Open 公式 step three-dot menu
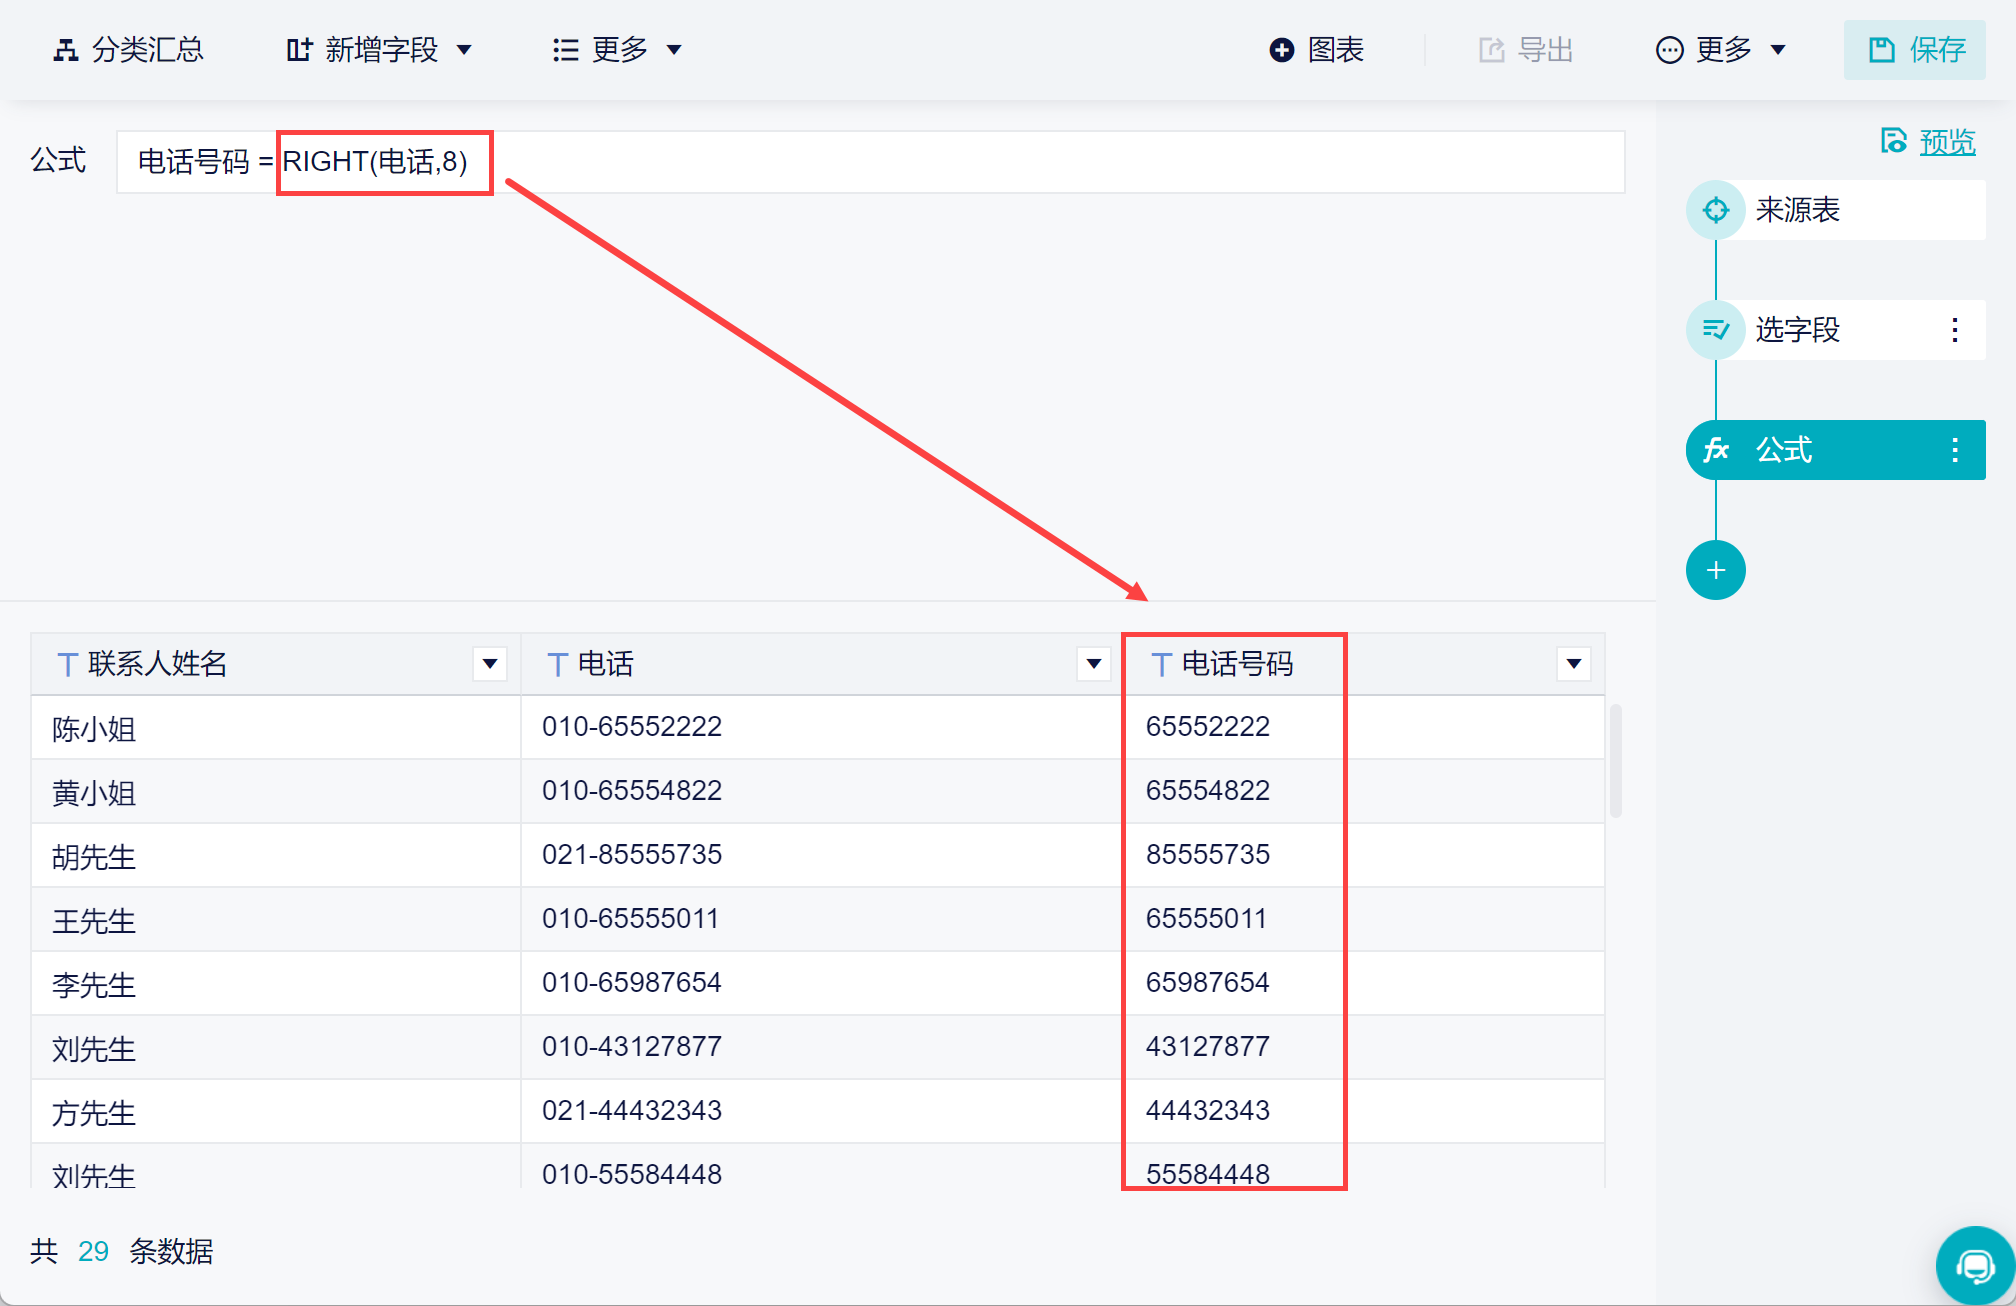2016x1306 pixels. [x=1954, y=450]
